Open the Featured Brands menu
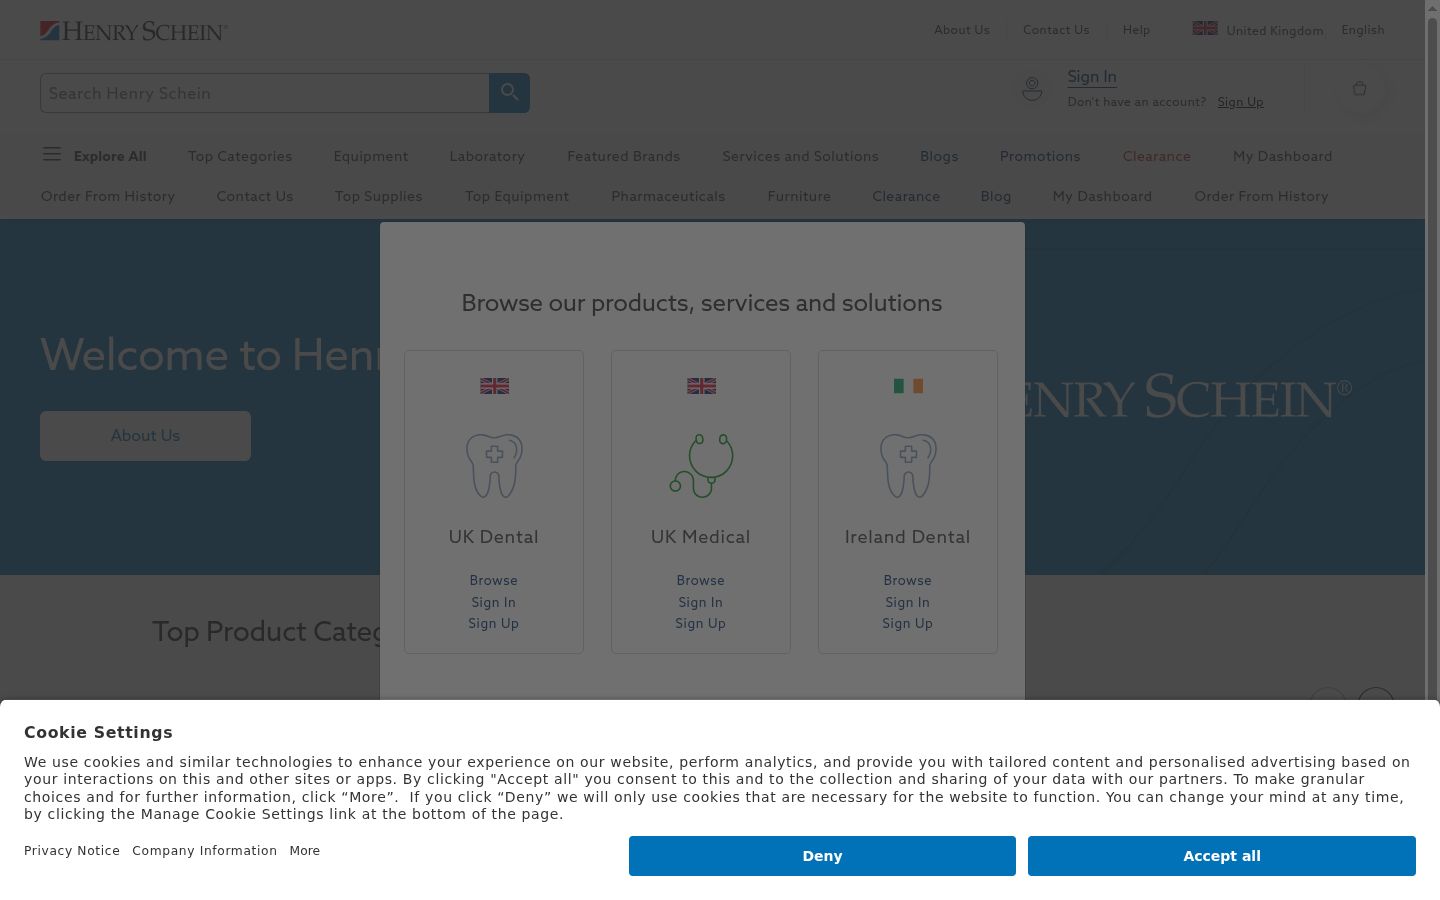The width and height of the screenshot is (1440, 900). point(624,156)
